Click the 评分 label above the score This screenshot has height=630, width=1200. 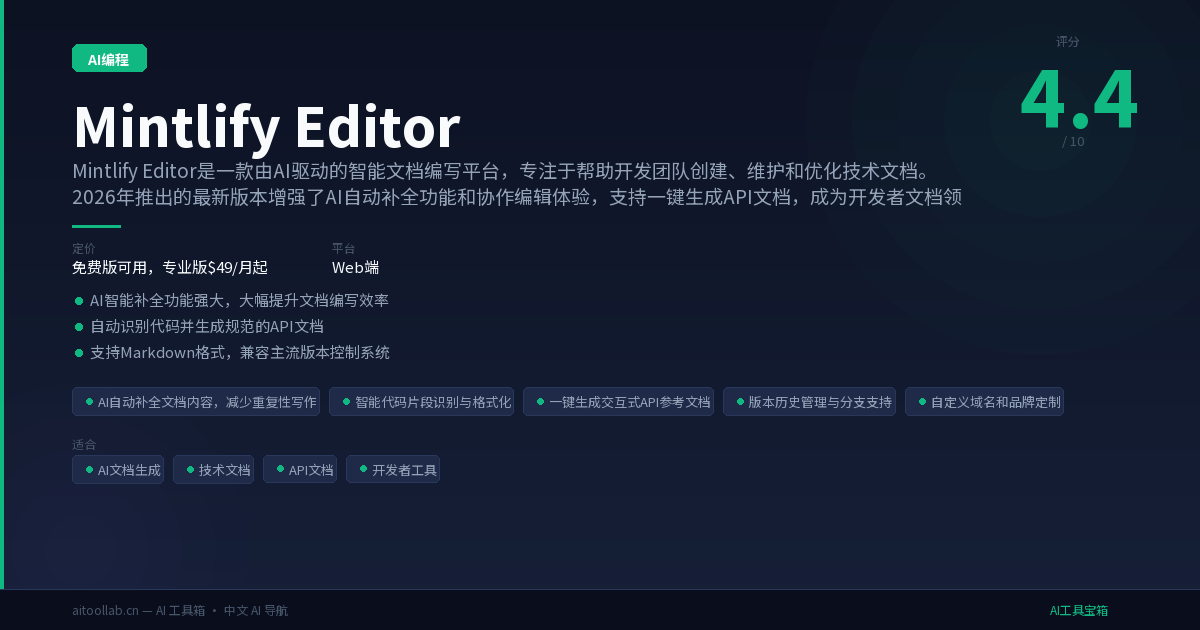(x=1068, y=42)
